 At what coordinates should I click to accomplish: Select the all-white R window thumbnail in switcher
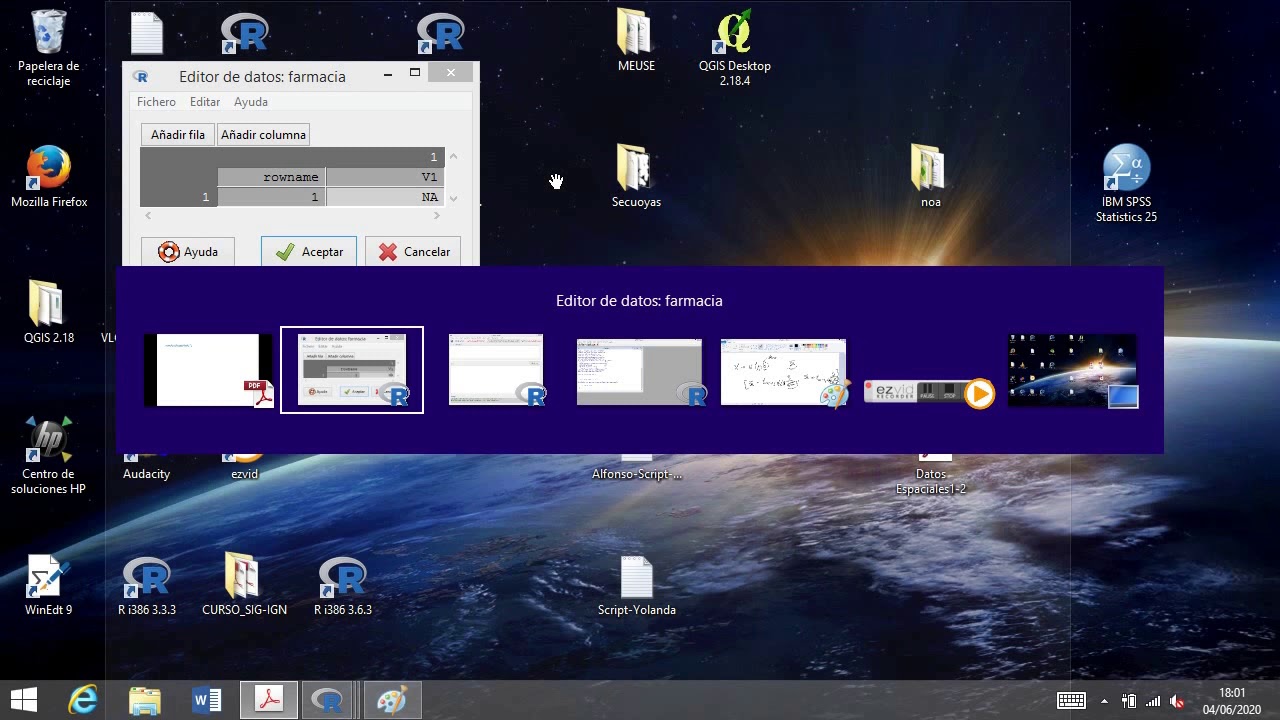coord(496,370)
